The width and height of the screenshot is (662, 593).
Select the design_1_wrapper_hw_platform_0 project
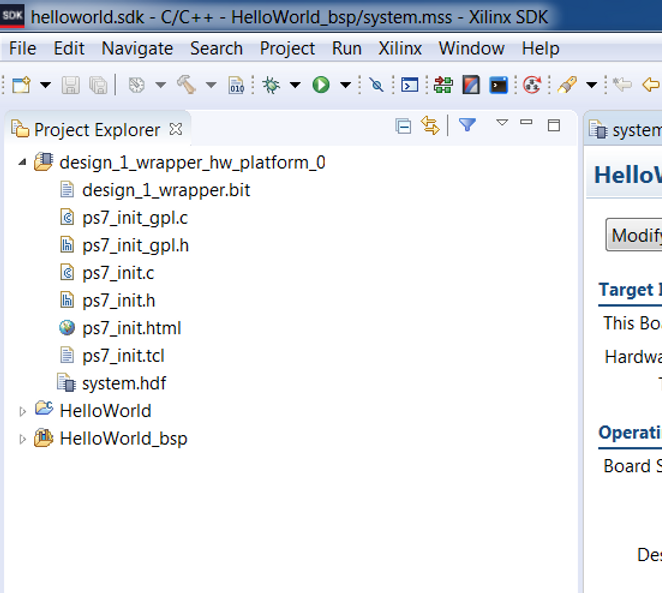point(192,162)
